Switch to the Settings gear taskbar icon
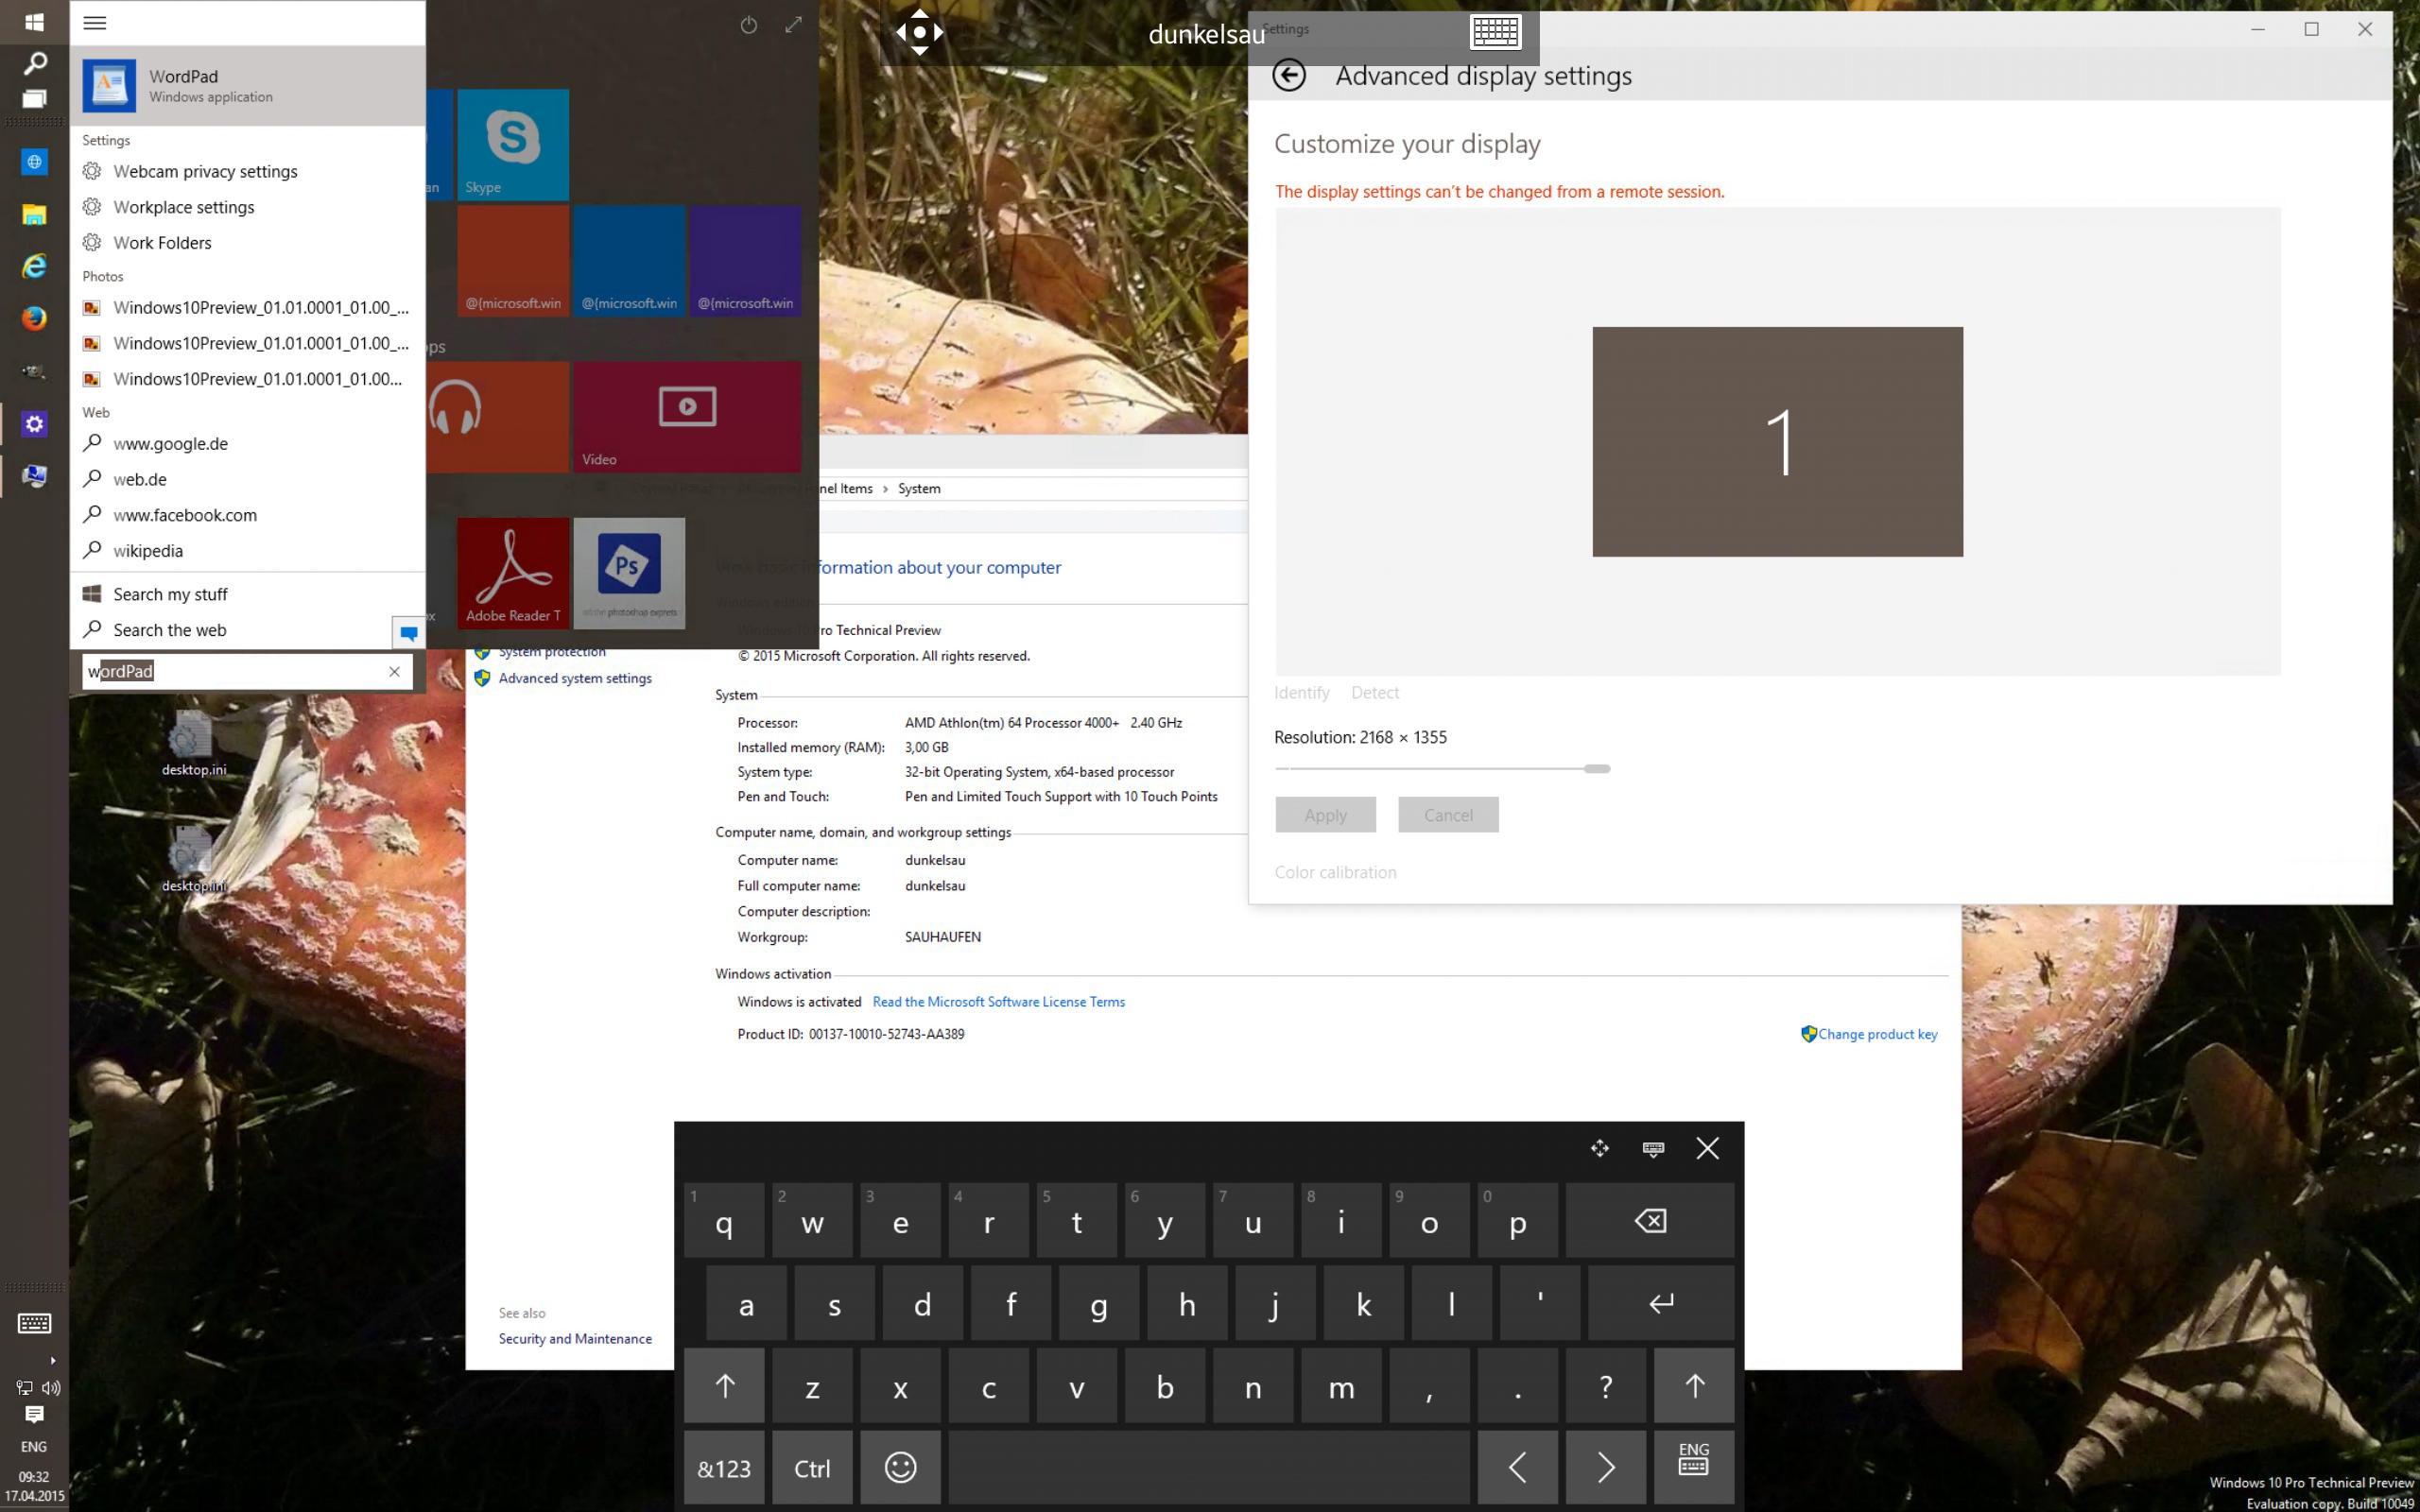Viewport: 2420px width, 1512px height. pos(34,424)
